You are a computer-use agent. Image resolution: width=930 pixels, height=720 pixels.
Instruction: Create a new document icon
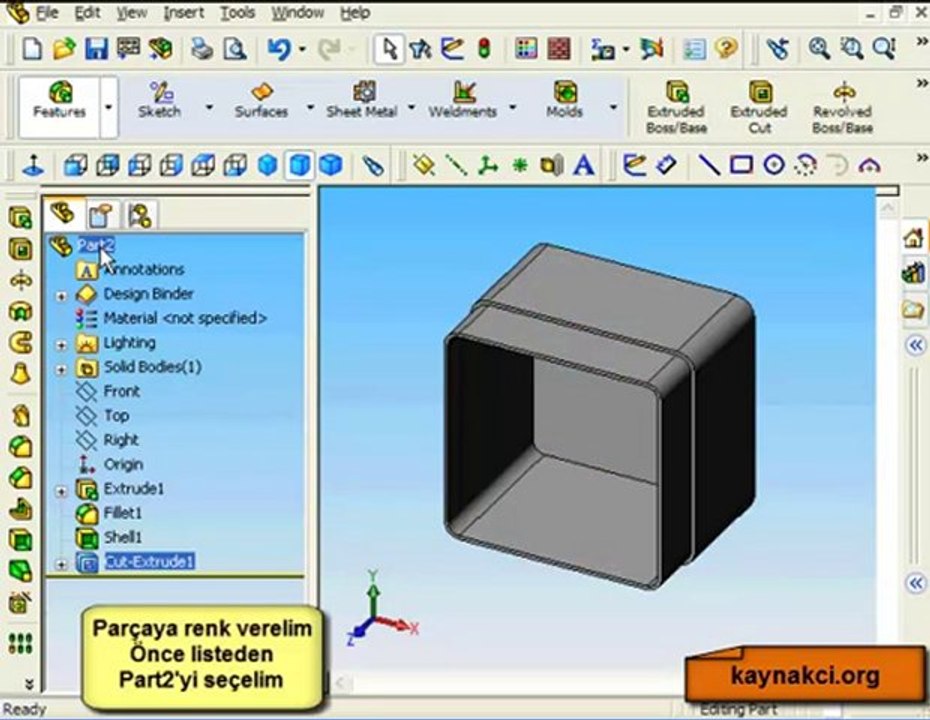(31, 49)
